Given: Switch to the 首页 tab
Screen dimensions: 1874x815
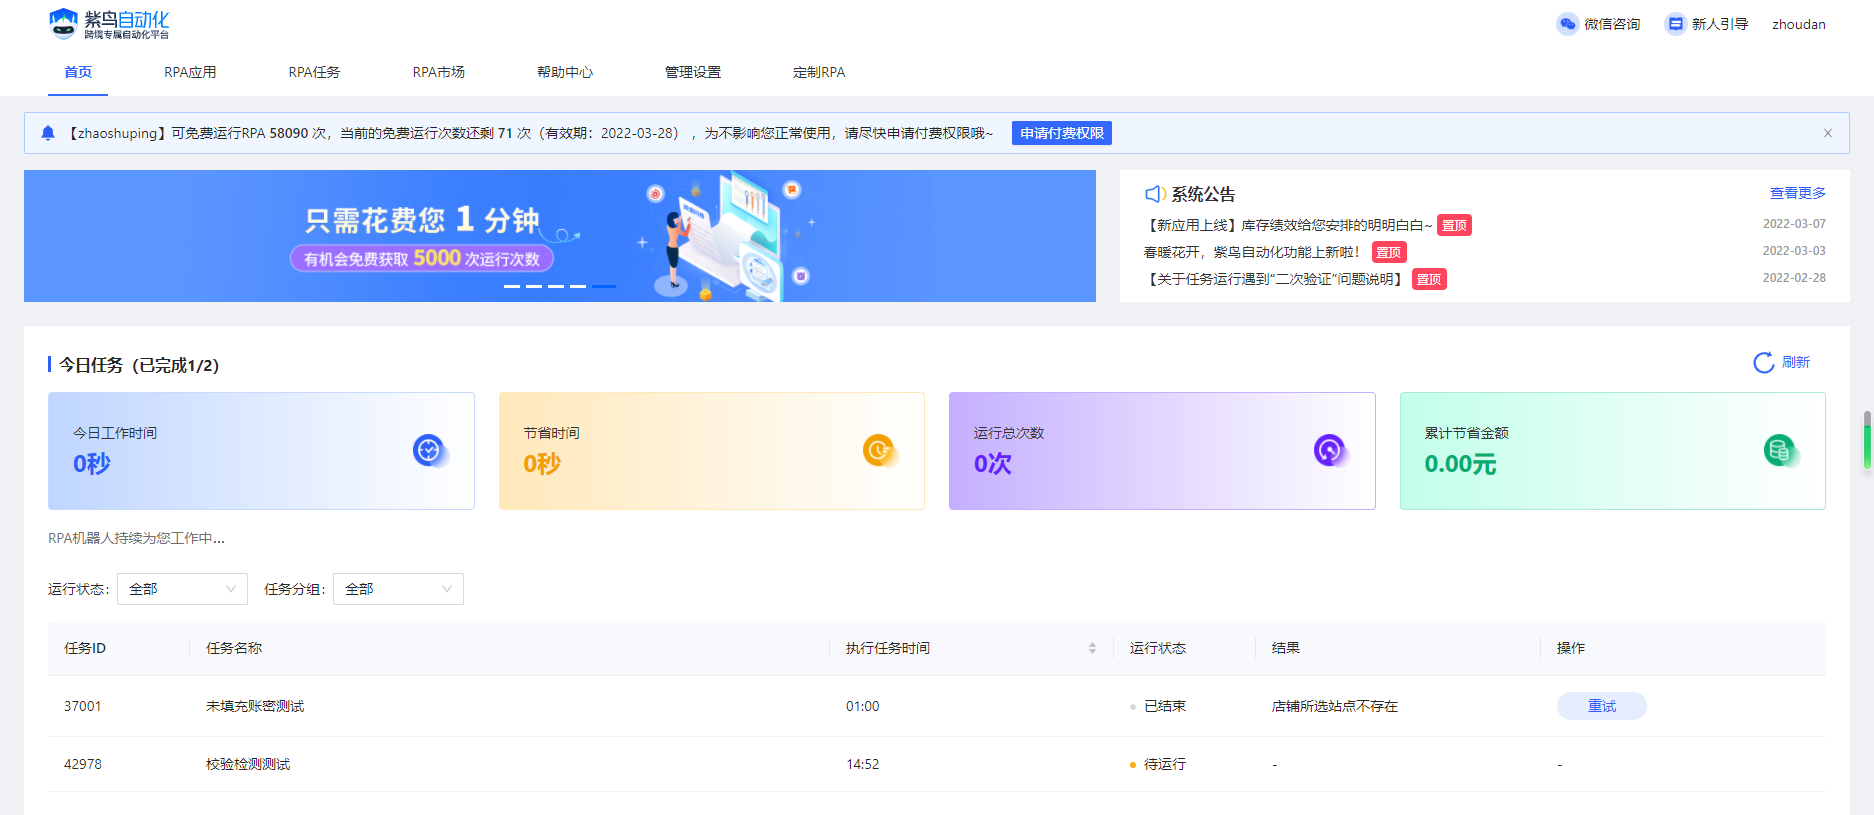Looking at the screenshot, I should (78, 72).
